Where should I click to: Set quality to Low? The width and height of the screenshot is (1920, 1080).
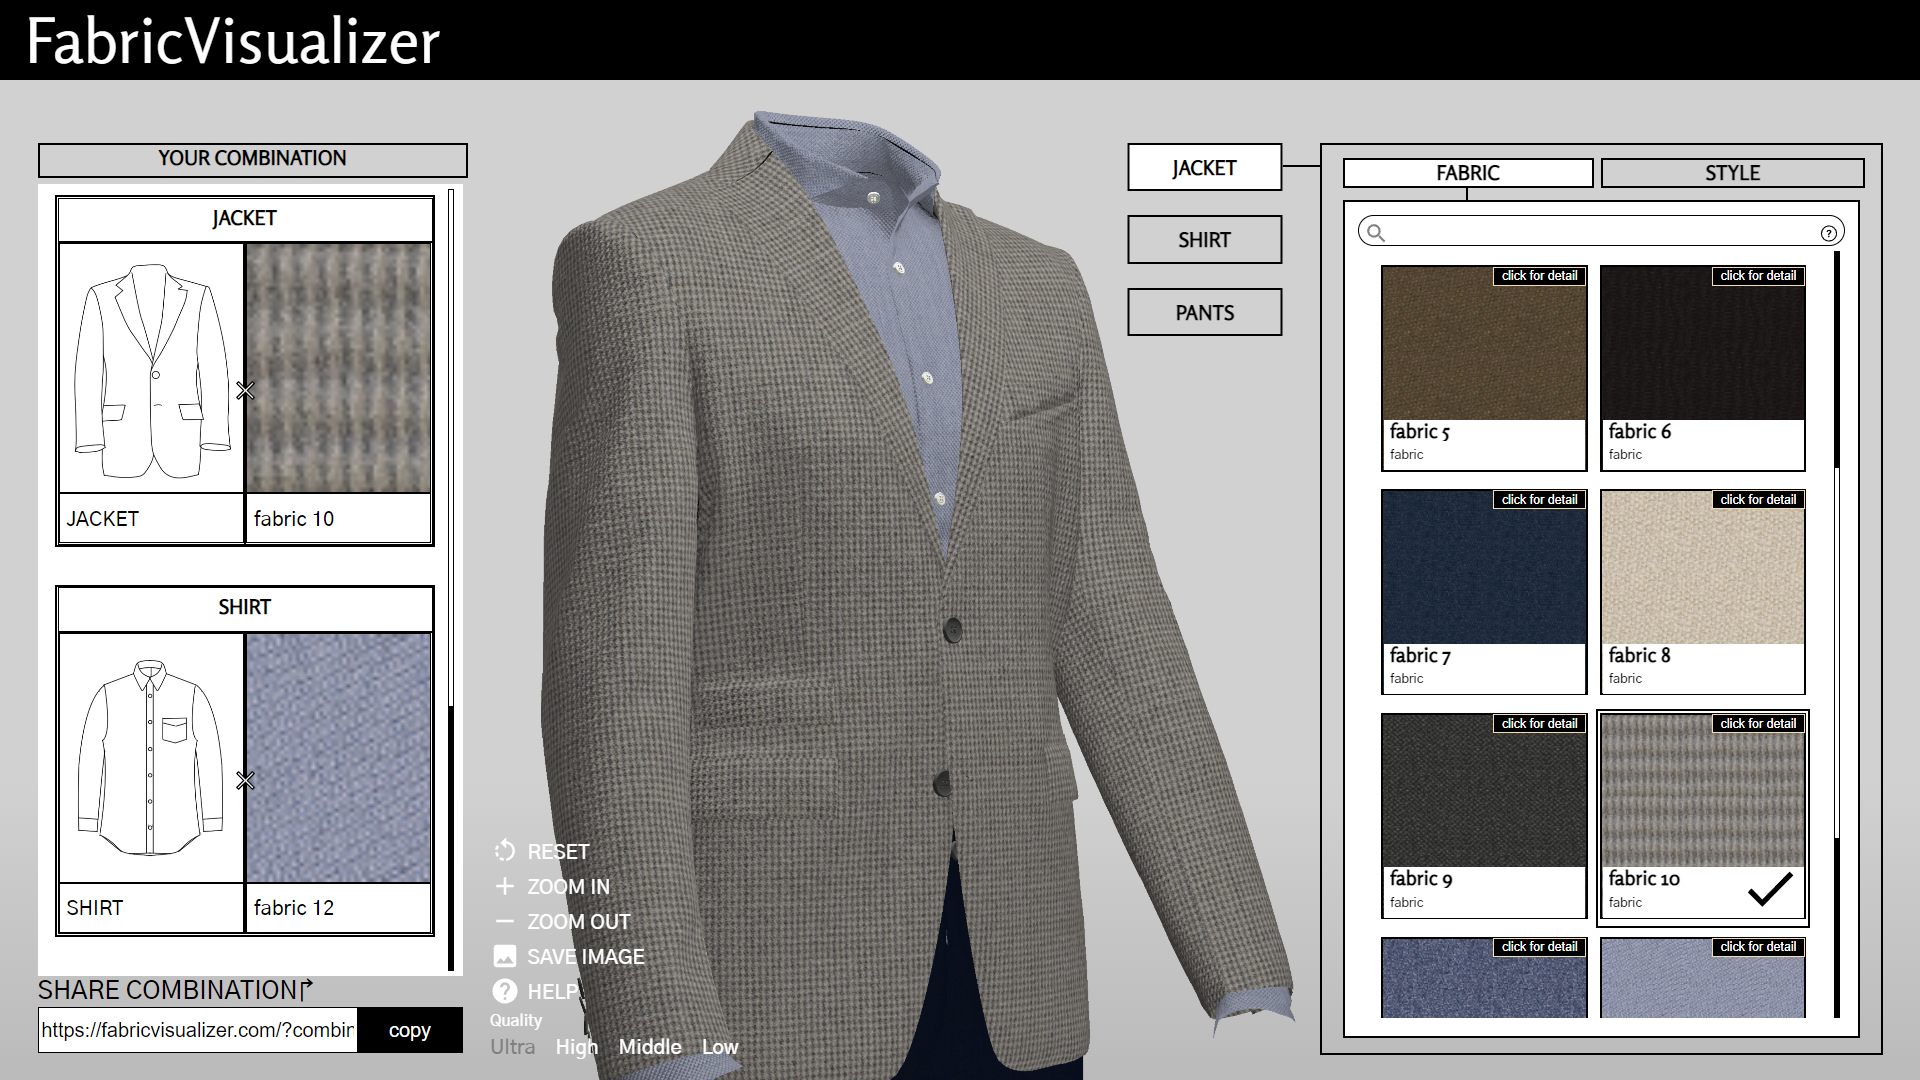[720, 1047]
